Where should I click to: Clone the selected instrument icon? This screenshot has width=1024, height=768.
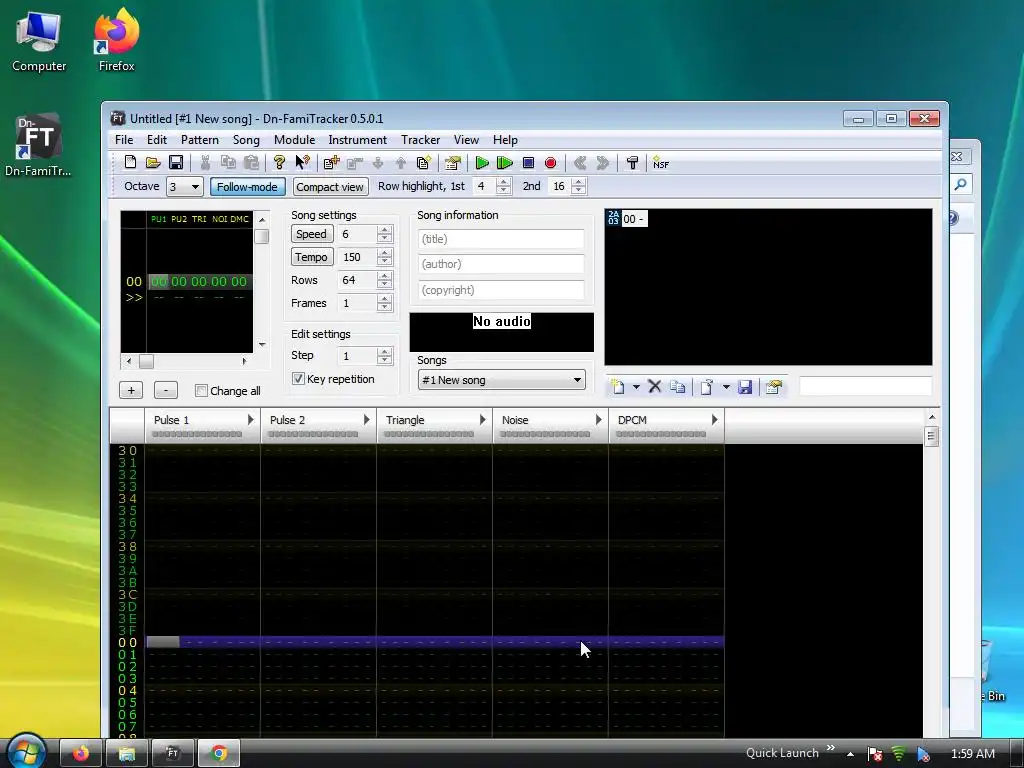[677, 387]
